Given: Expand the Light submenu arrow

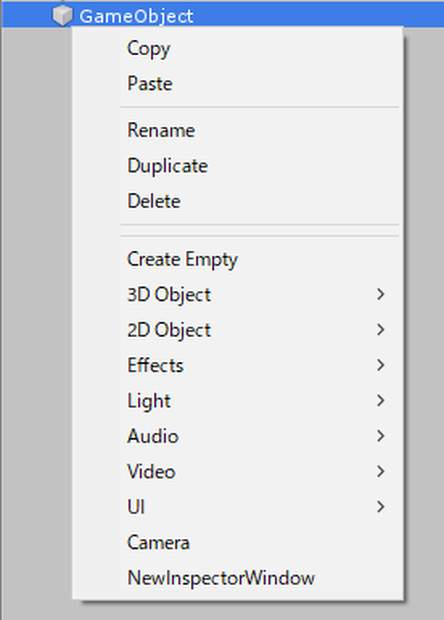Looking at the screenshot, I should coord(381,400).
